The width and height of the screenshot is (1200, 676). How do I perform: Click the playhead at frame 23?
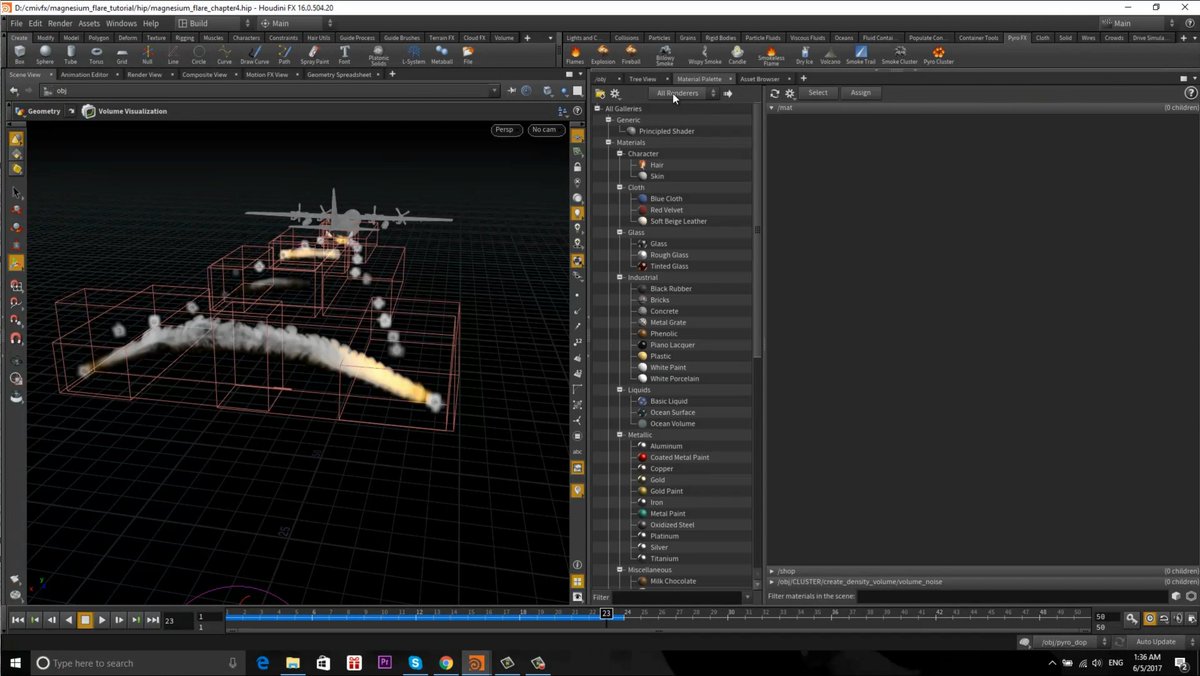coord(607,615)
